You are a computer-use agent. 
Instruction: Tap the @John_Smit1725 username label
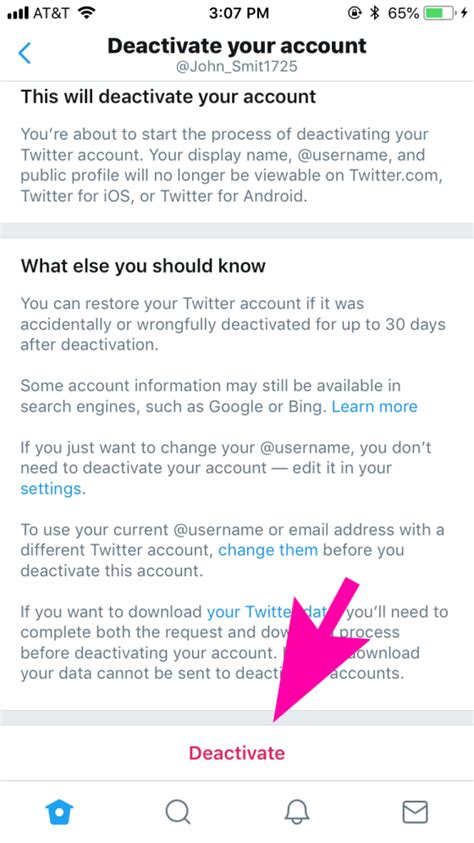pos(237,67)
